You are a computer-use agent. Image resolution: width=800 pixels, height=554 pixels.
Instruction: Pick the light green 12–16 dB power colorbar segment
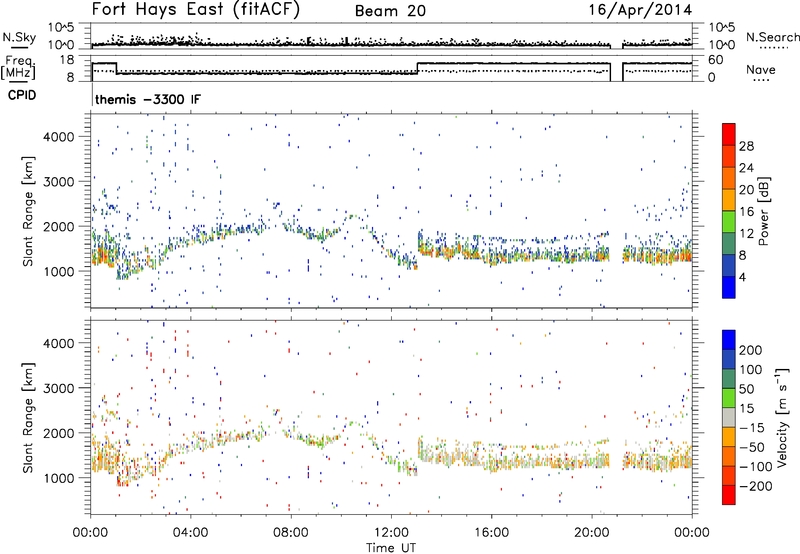[x=729, y=222]
